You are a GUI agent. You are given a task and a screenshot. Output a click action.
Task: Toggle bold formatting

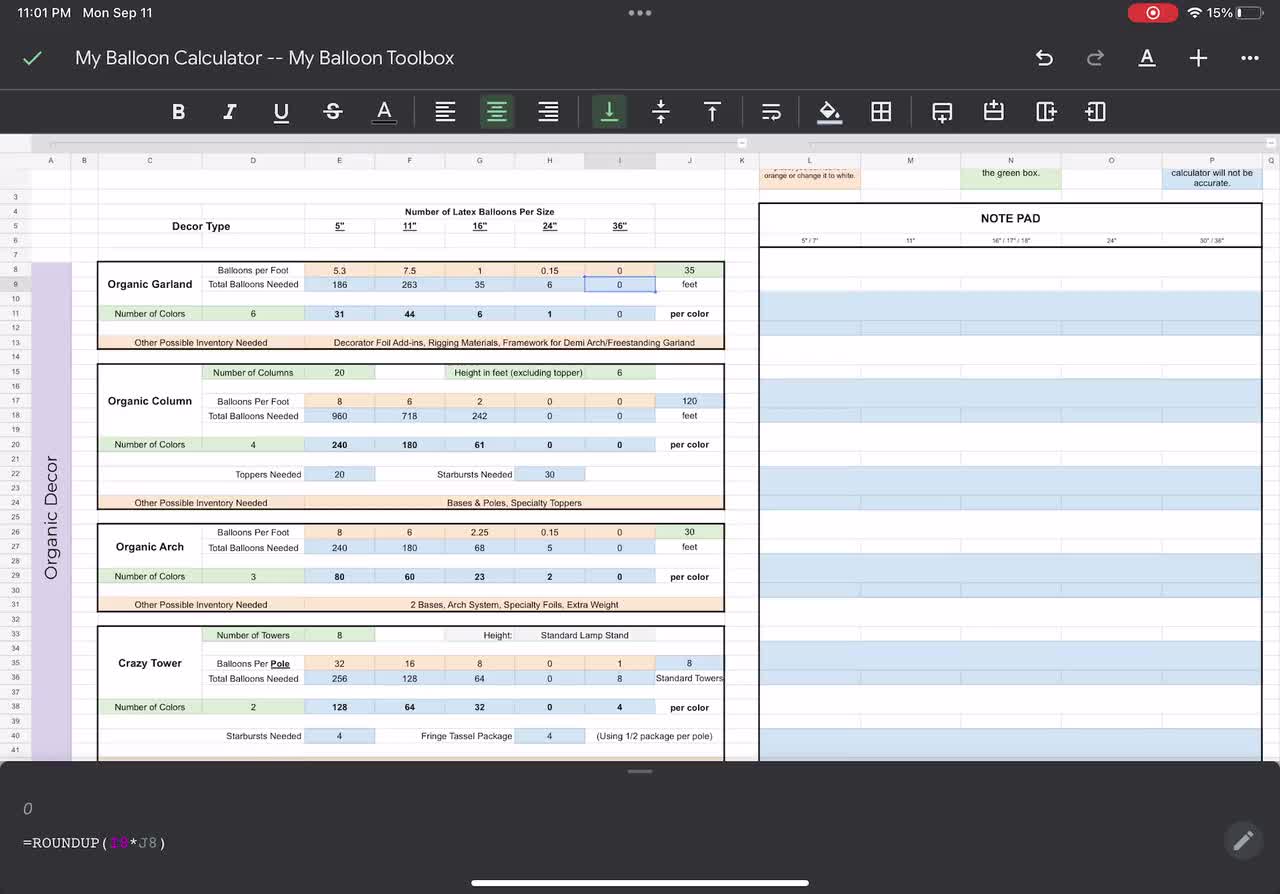tap(178, 112)
